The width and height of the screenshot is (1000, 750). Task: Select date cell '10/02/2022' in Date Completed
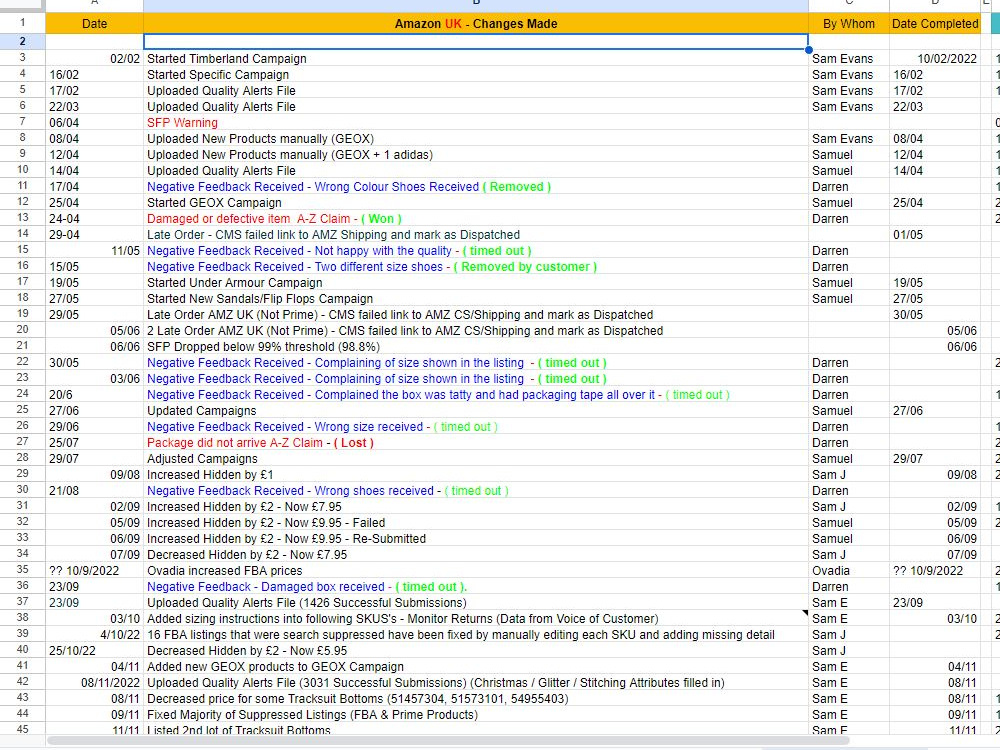pos(935,59)
